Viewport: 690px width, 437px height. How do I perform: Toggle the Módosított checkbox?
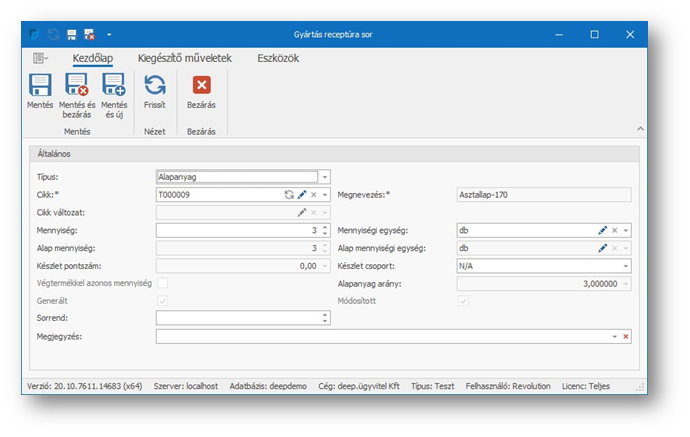[461, 301]
